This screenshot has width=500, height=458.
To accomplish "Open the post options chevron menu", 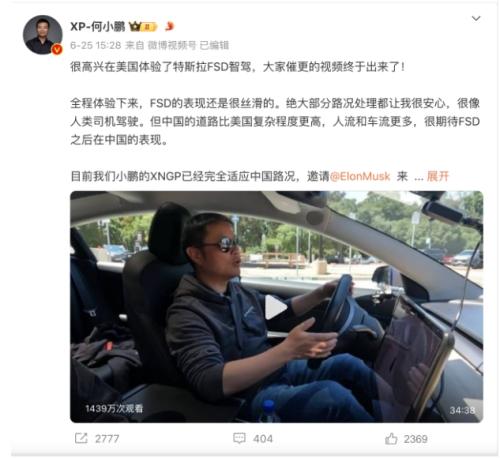I will (476, 18).
